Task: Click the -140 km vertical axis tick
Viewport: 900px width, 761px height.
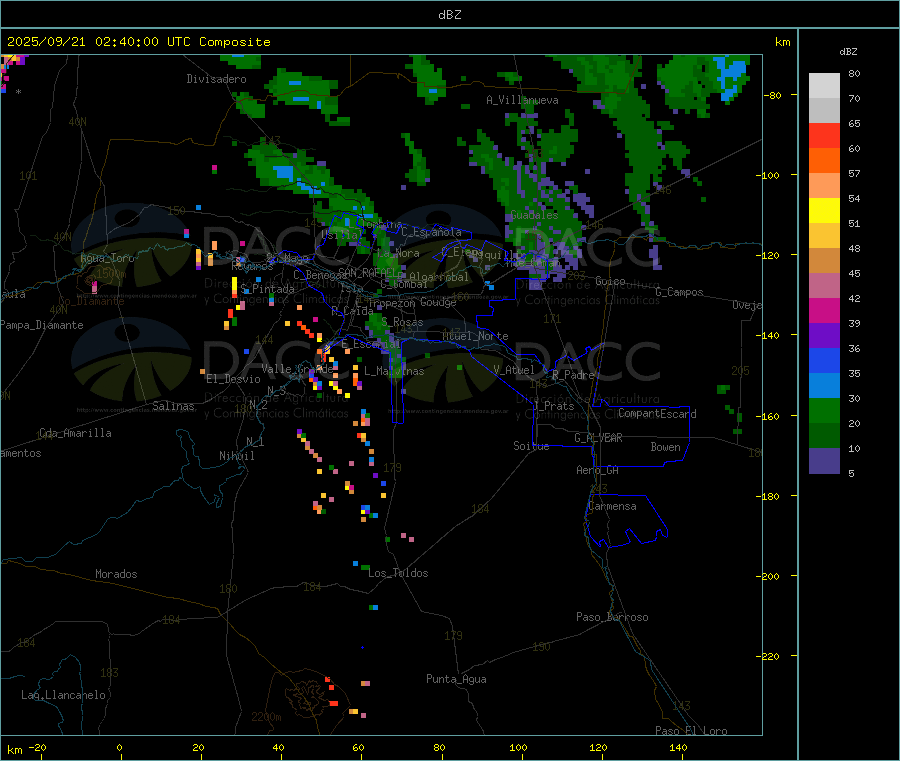Action: pos(771,335)
